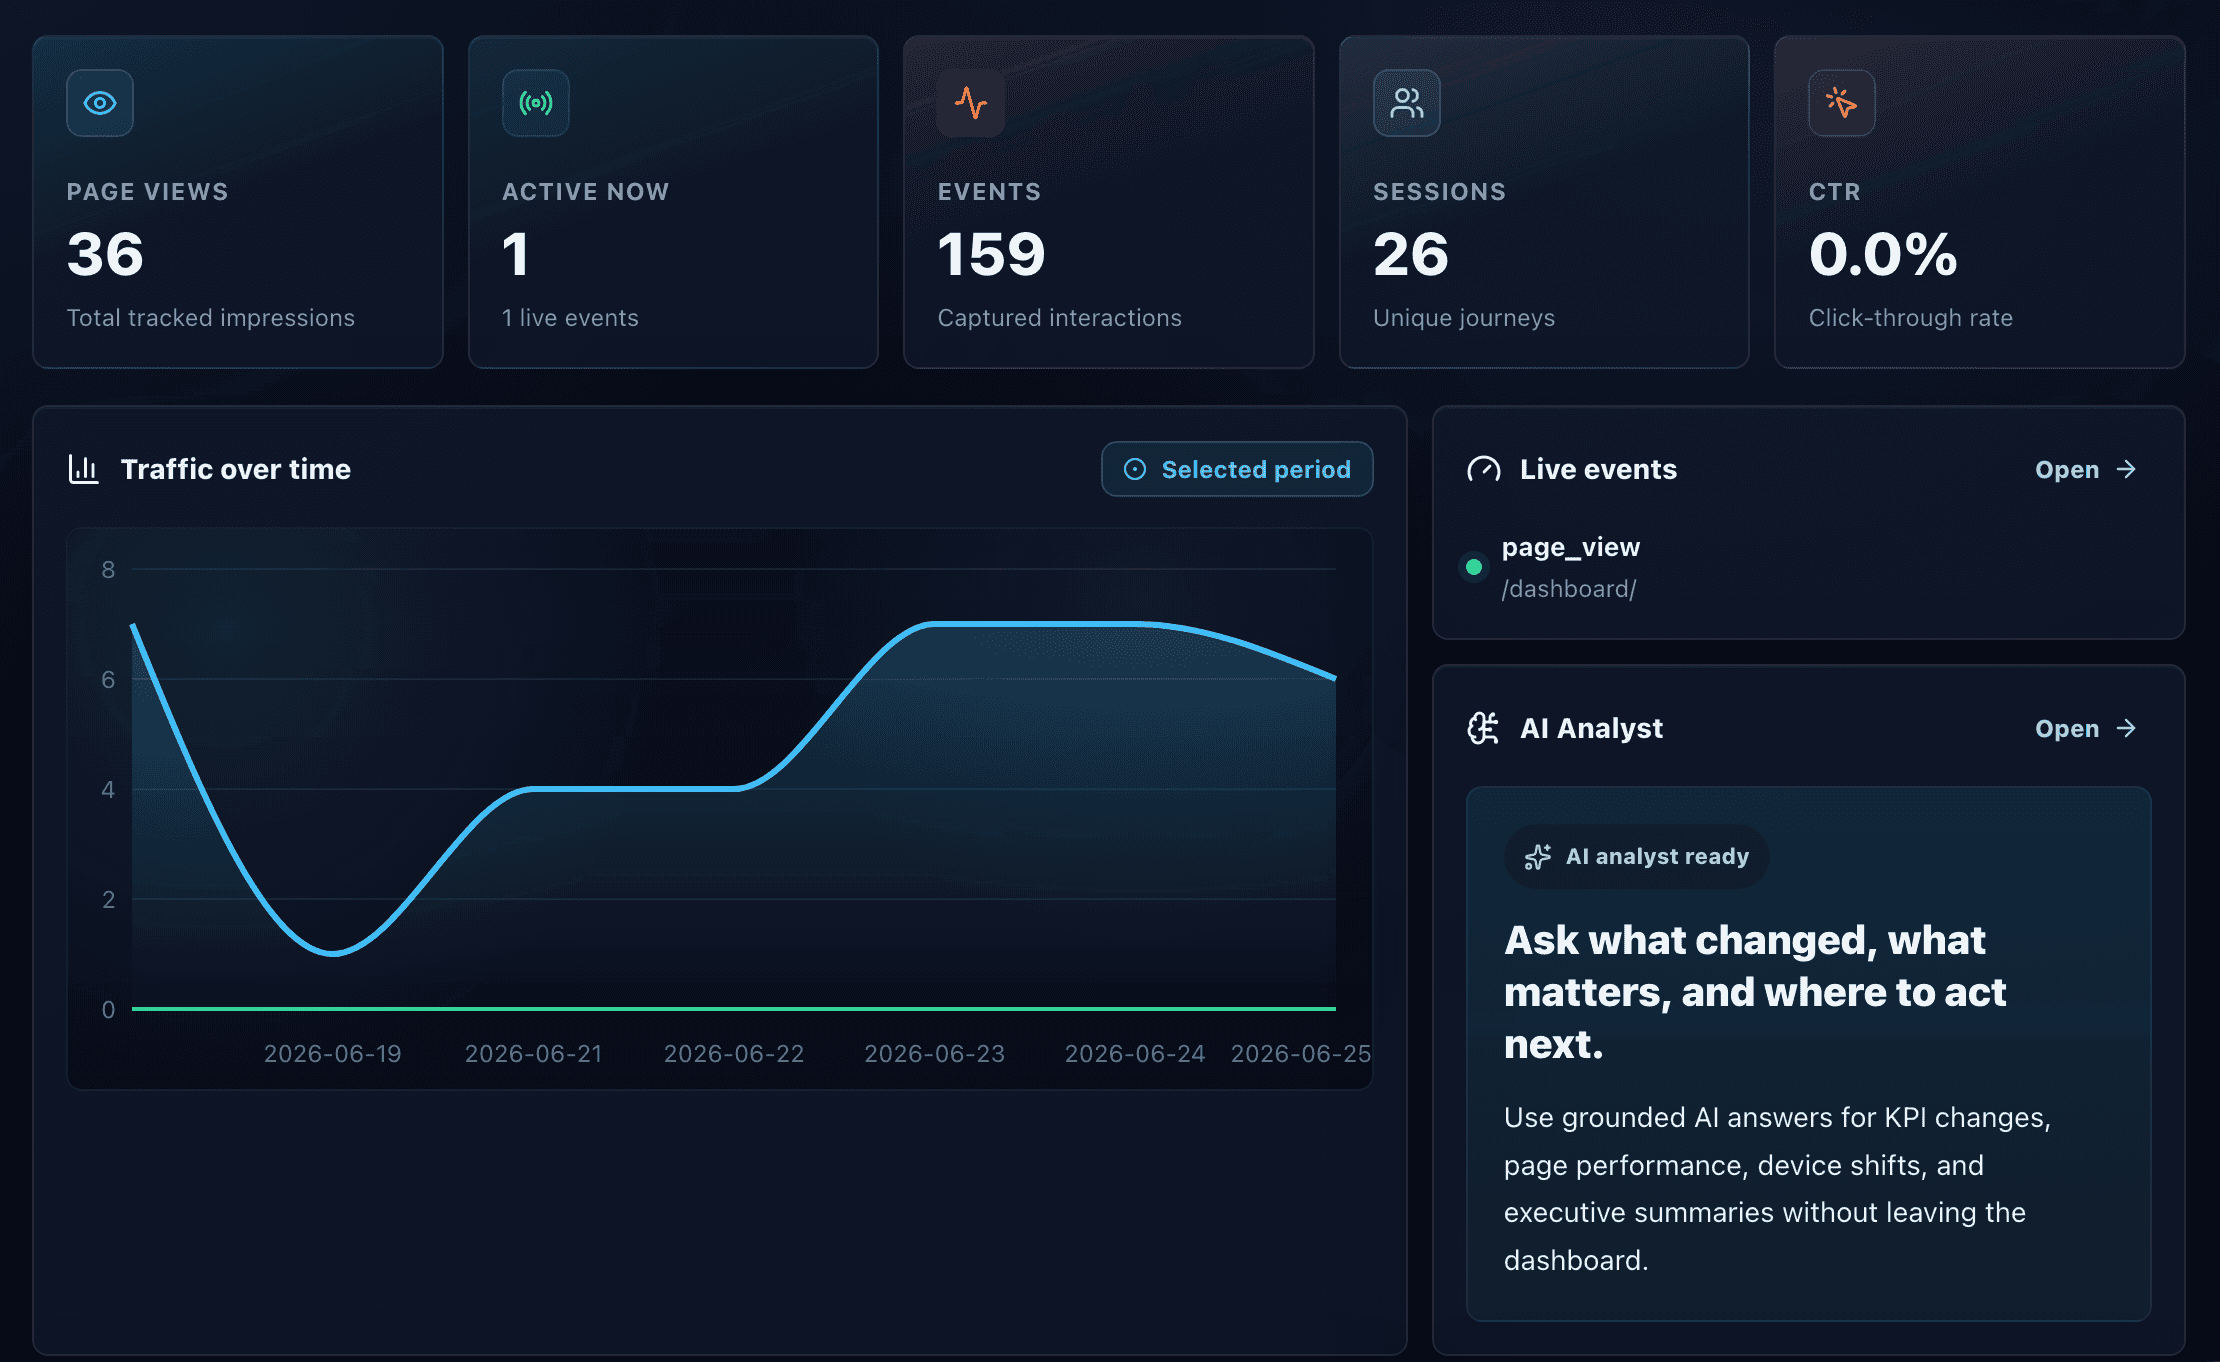Click the 2026-06-24 axis label

click(1135, 1054)
